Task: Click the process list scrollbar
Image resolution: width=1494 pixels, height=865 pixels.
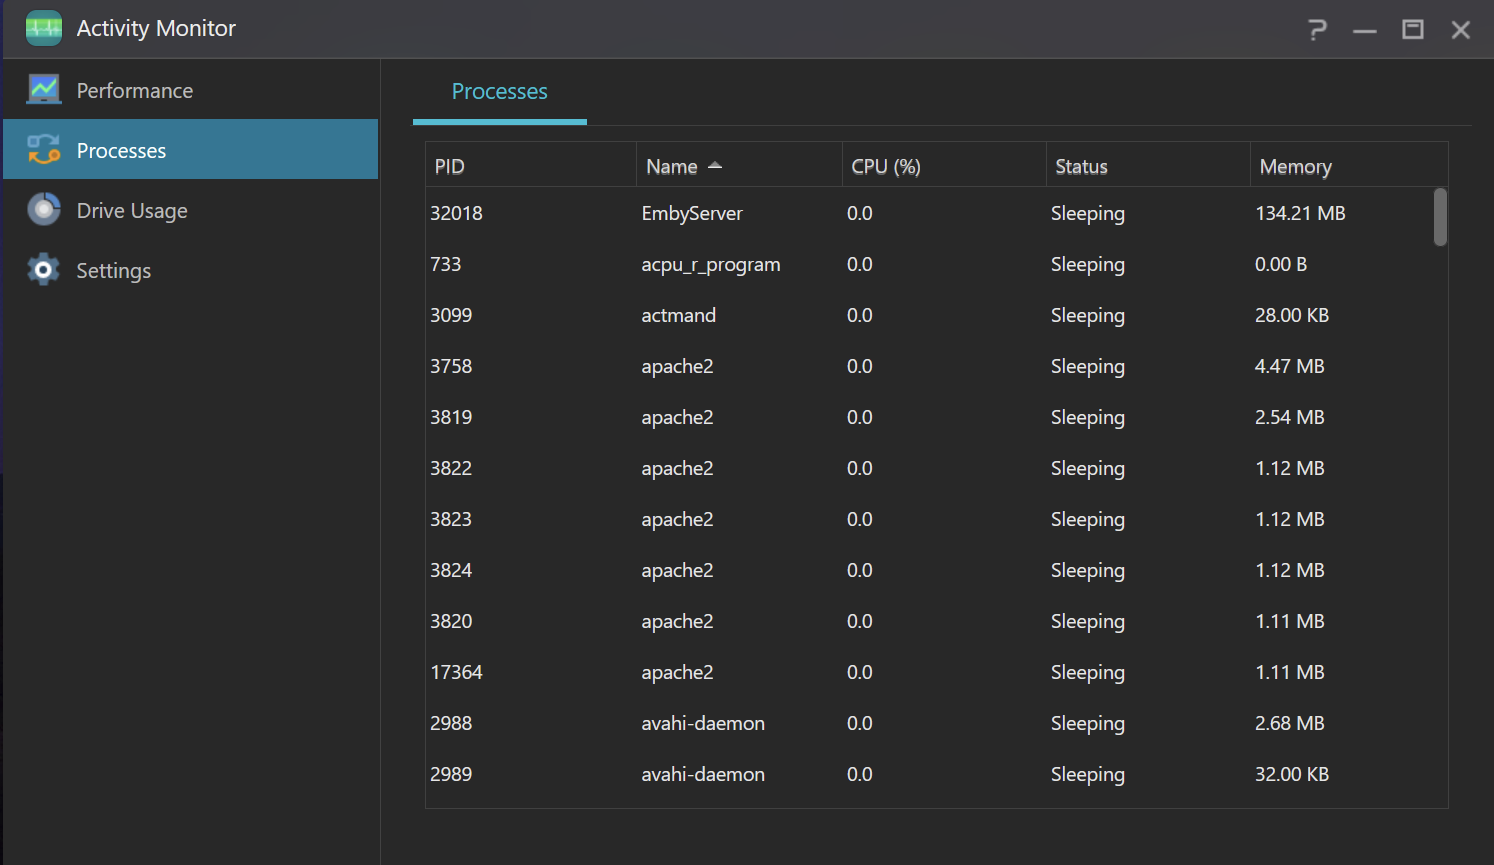Action: click(x=1439, y=216)
